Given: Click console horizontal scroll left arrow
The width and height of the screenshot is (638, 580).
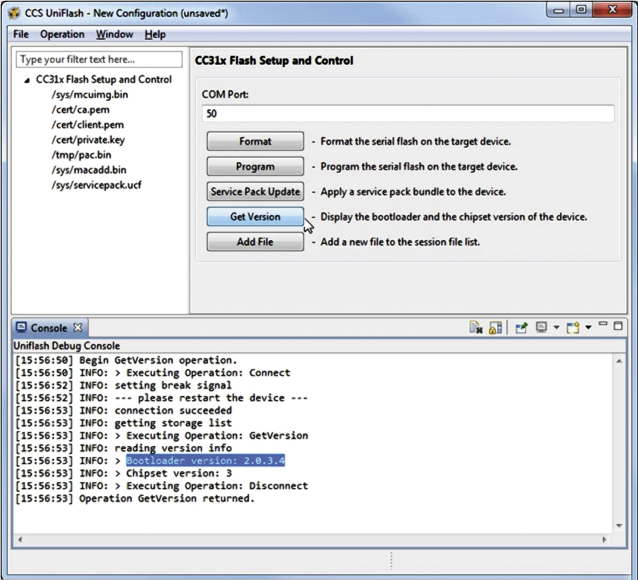Looking at the screenshot, I should click(20, 540).
